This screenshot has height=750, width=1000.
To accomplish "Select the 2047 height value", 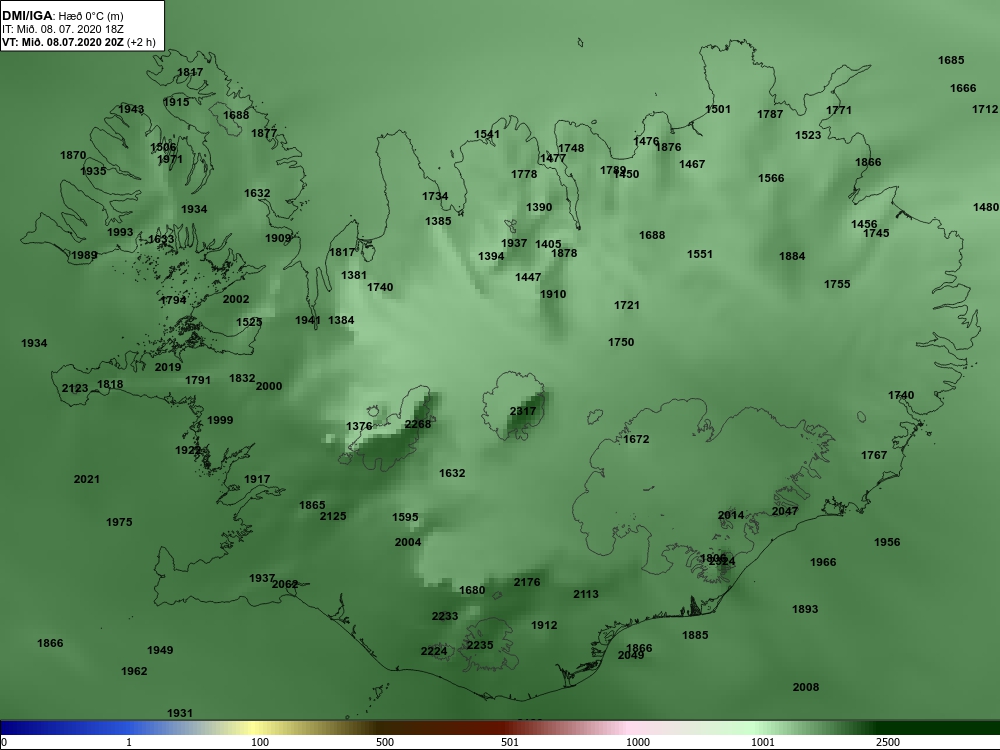I will click(x=785, y=511).
